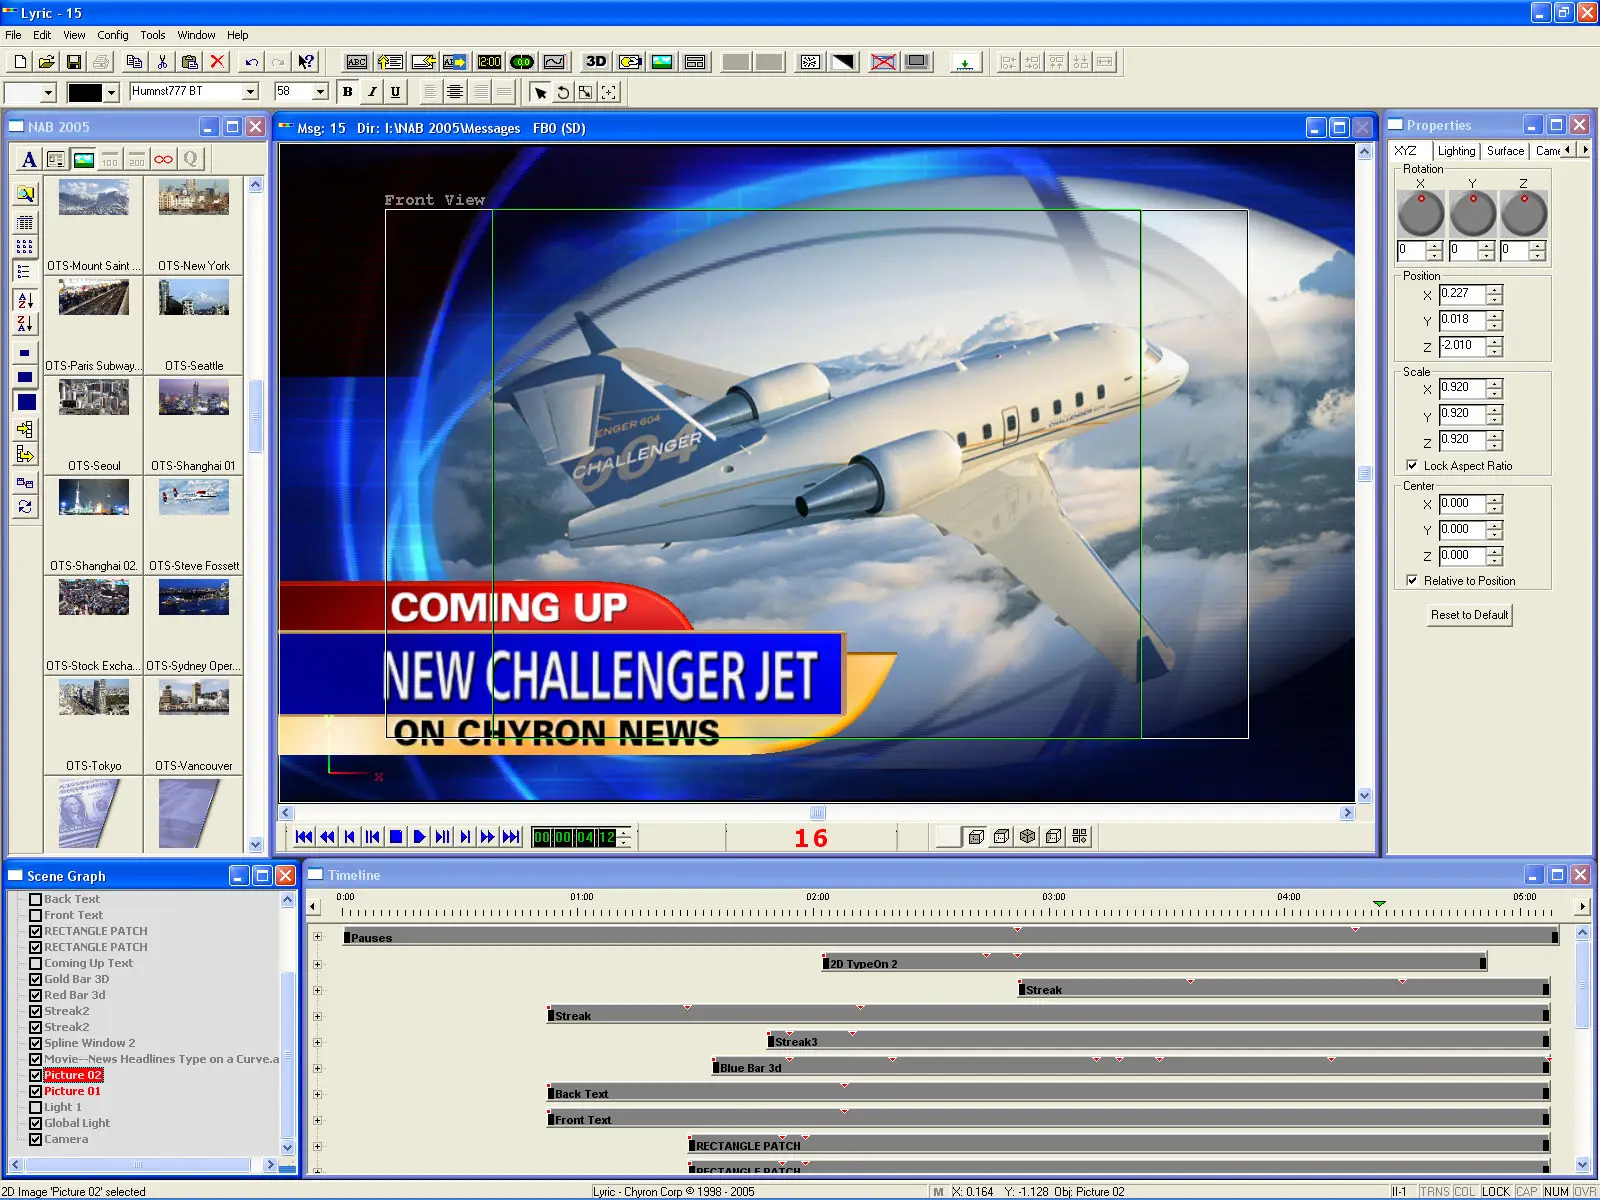Open the font name dropdown Humnst777 BT
The height and width of the screenshot is (1200, 1600).
point(251,92)
